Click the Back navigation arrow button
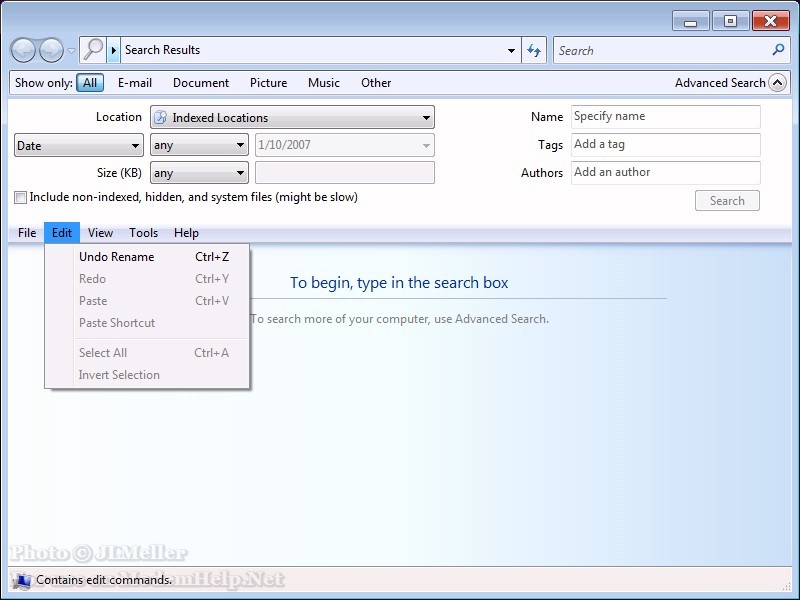 24,50
